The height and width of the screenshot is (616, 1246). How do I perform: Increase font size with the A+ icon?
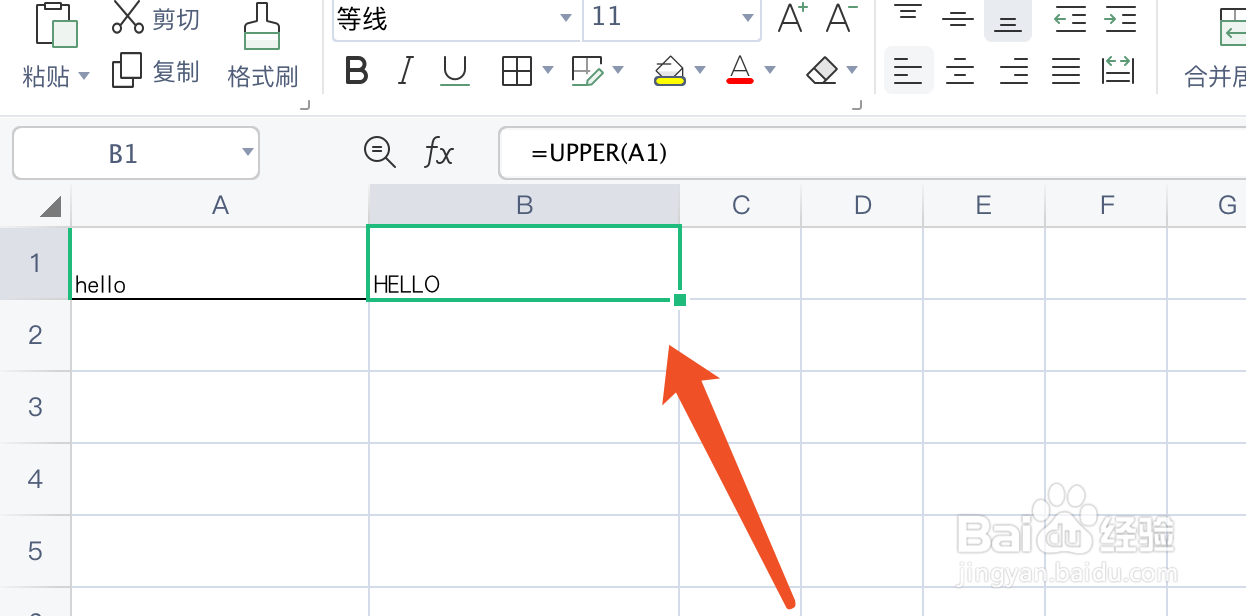[792, 18]
